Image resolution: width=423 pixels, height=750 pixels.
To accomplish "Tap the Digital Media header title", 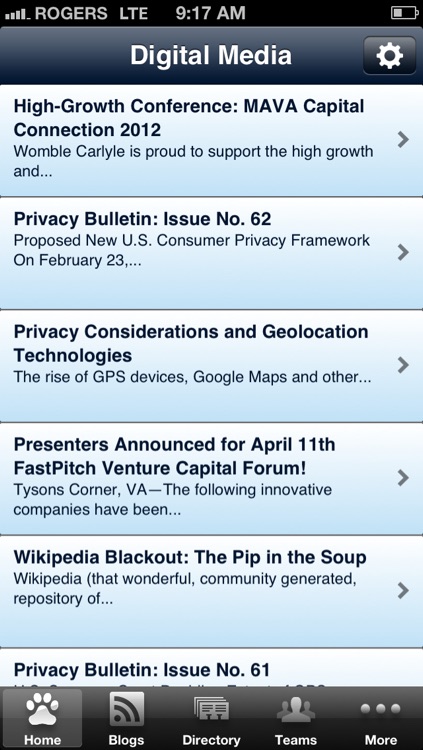I will point(211,55).
